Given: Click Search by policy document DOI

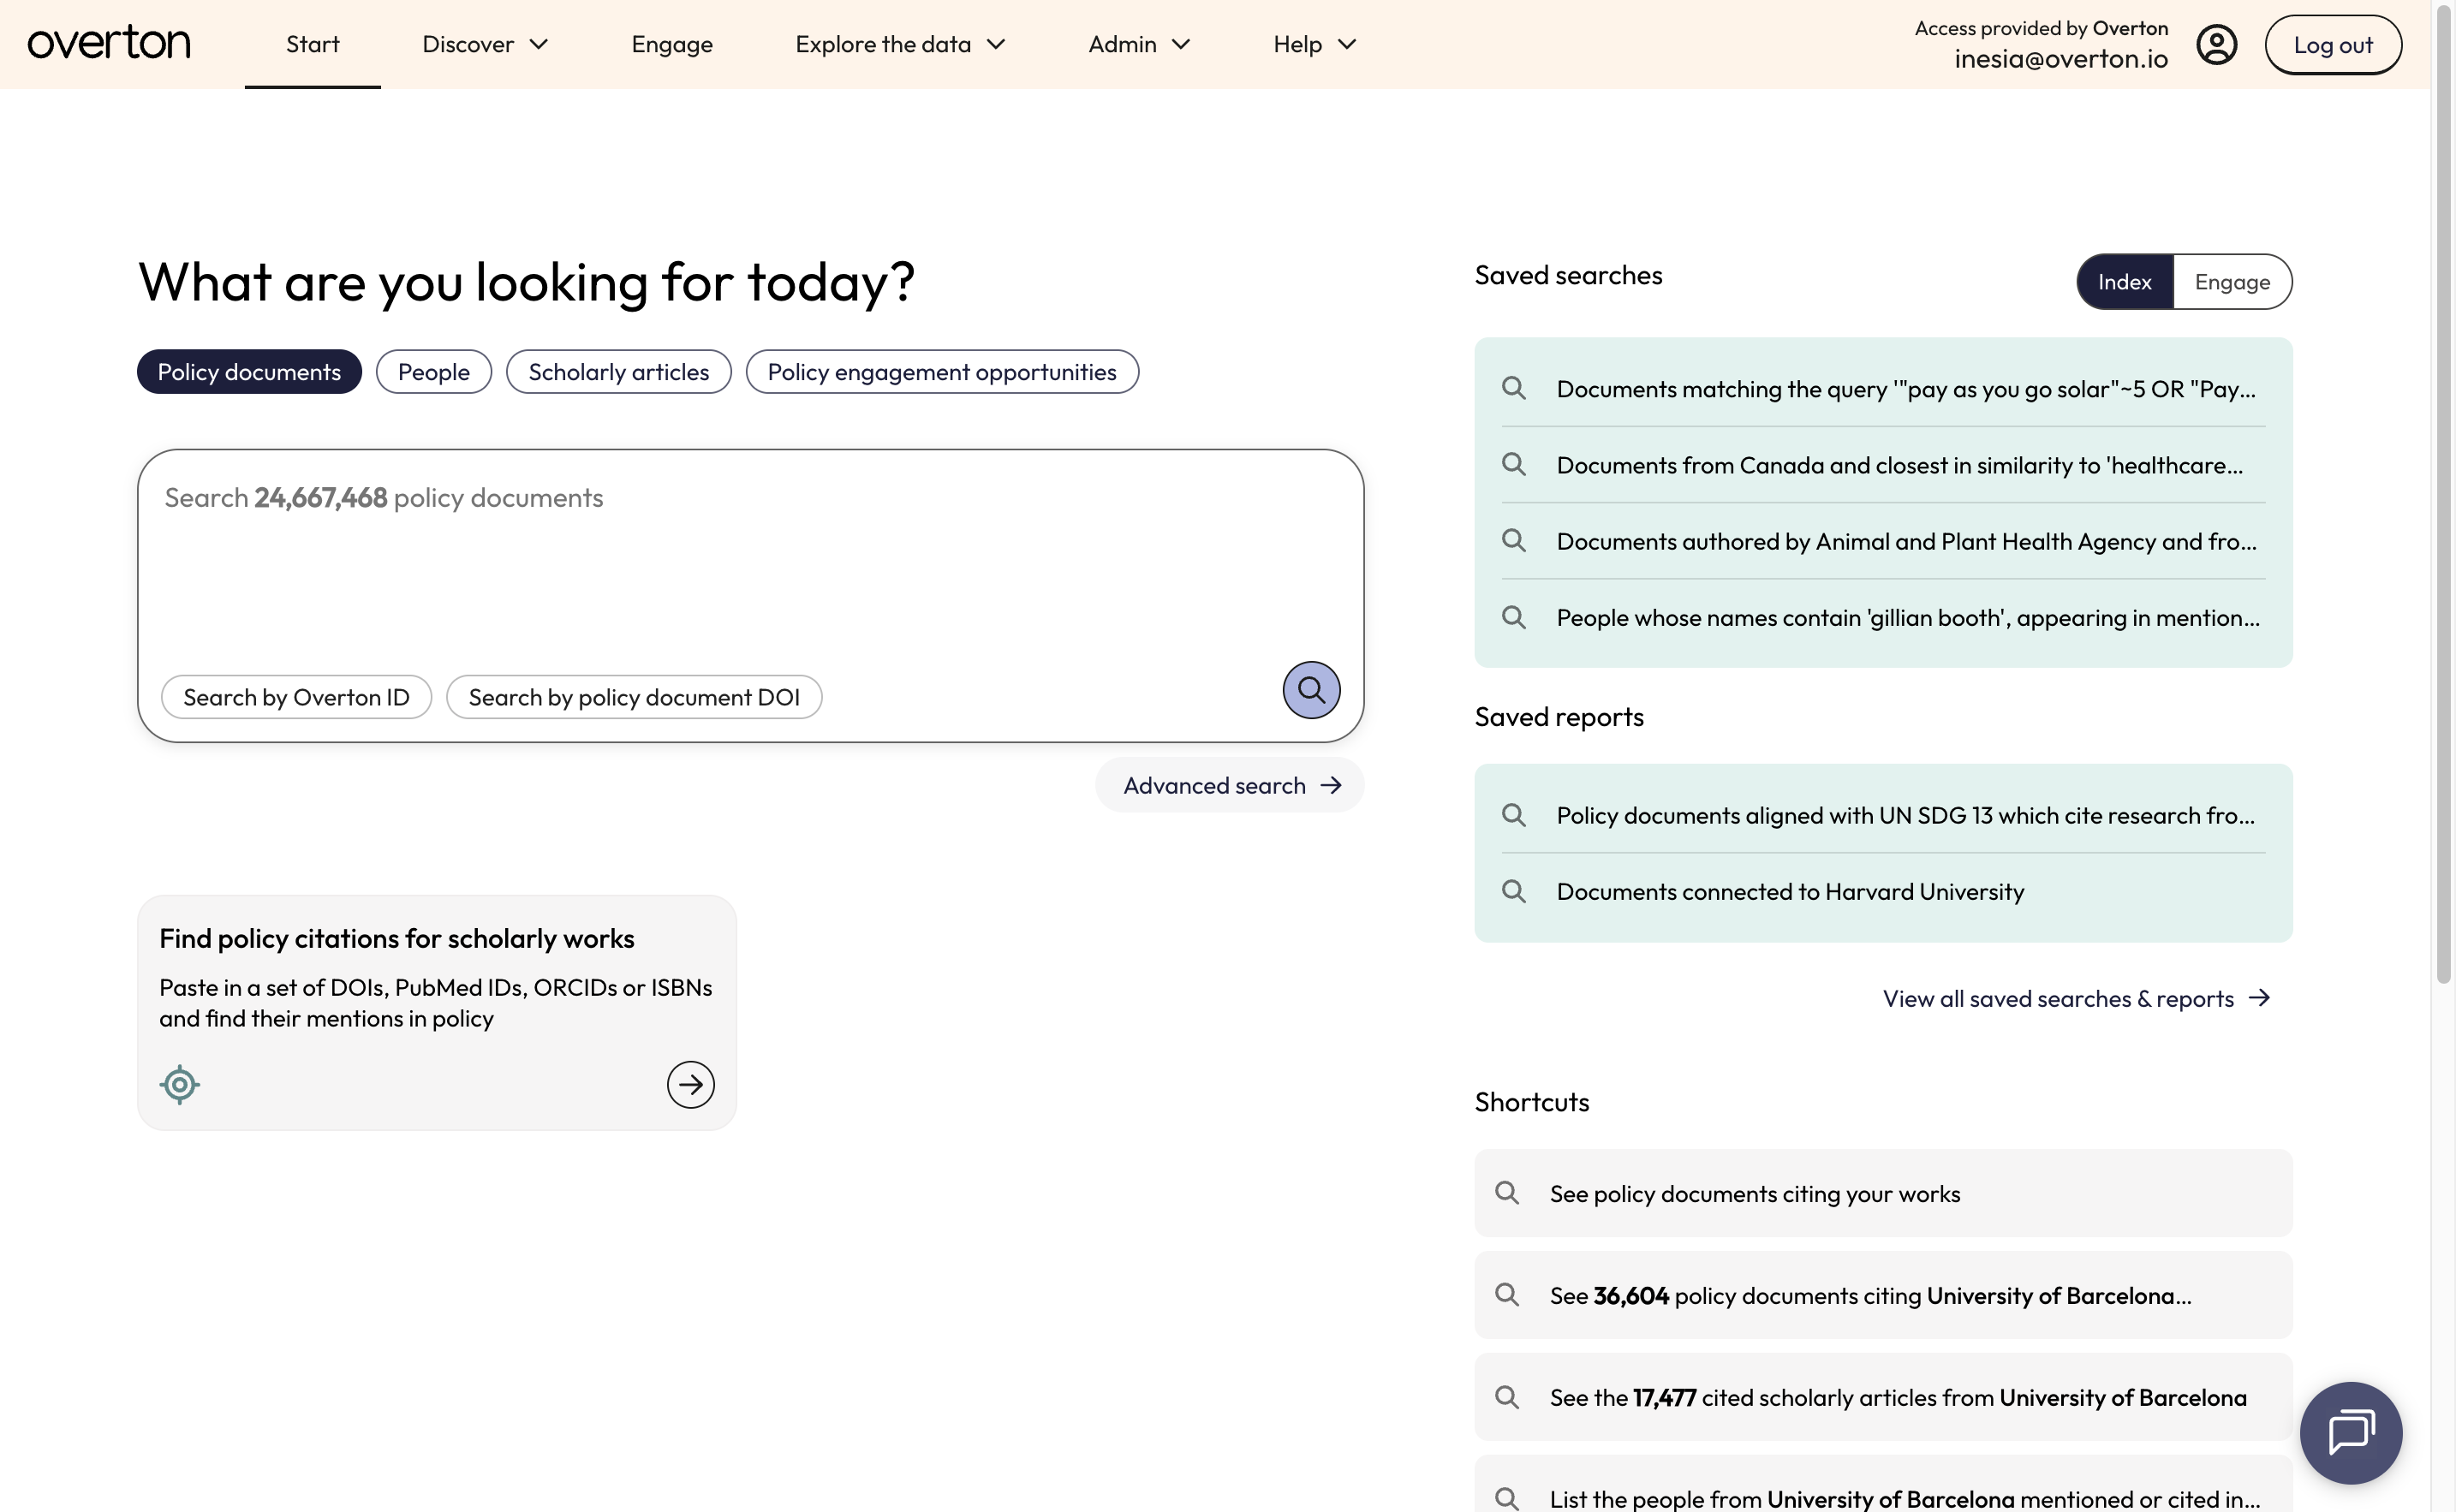Looking at the screenshot, I should point(634,697).
